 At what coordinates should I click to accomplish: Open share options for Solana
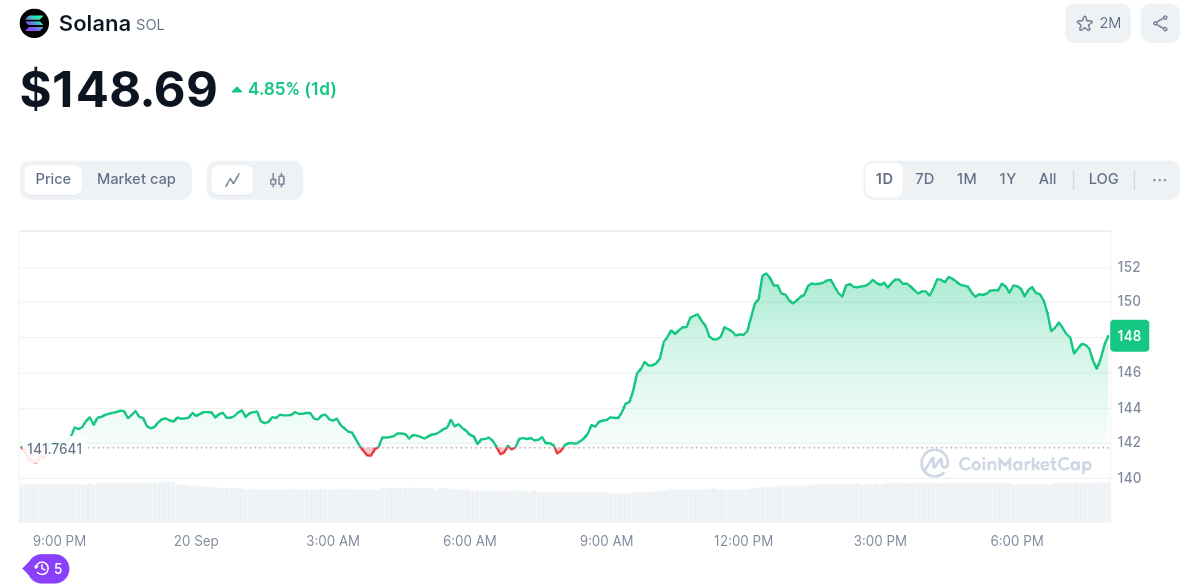[x=1159, y=23]
